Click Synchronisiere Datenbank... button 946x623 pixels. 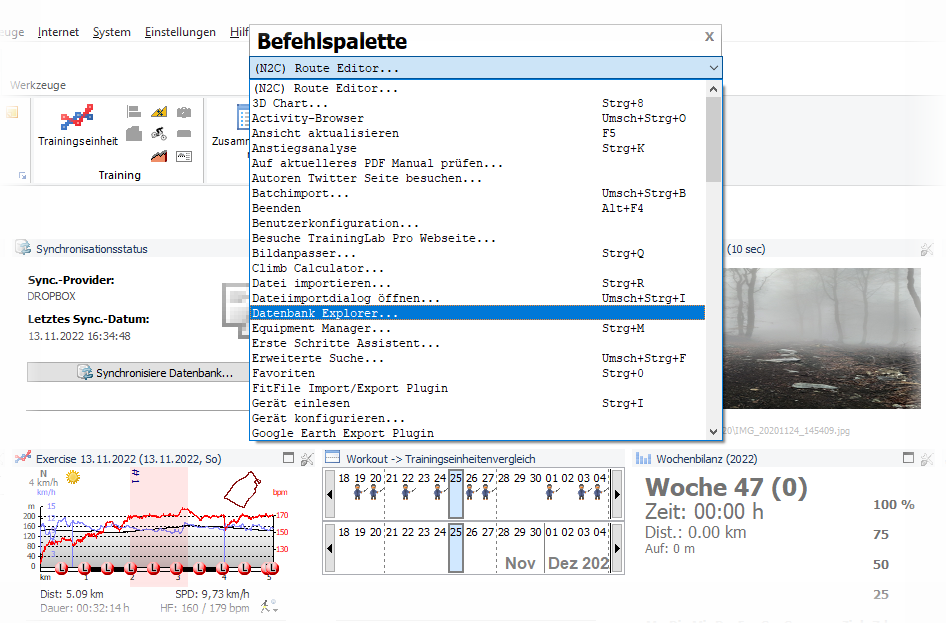click(138, 372)
